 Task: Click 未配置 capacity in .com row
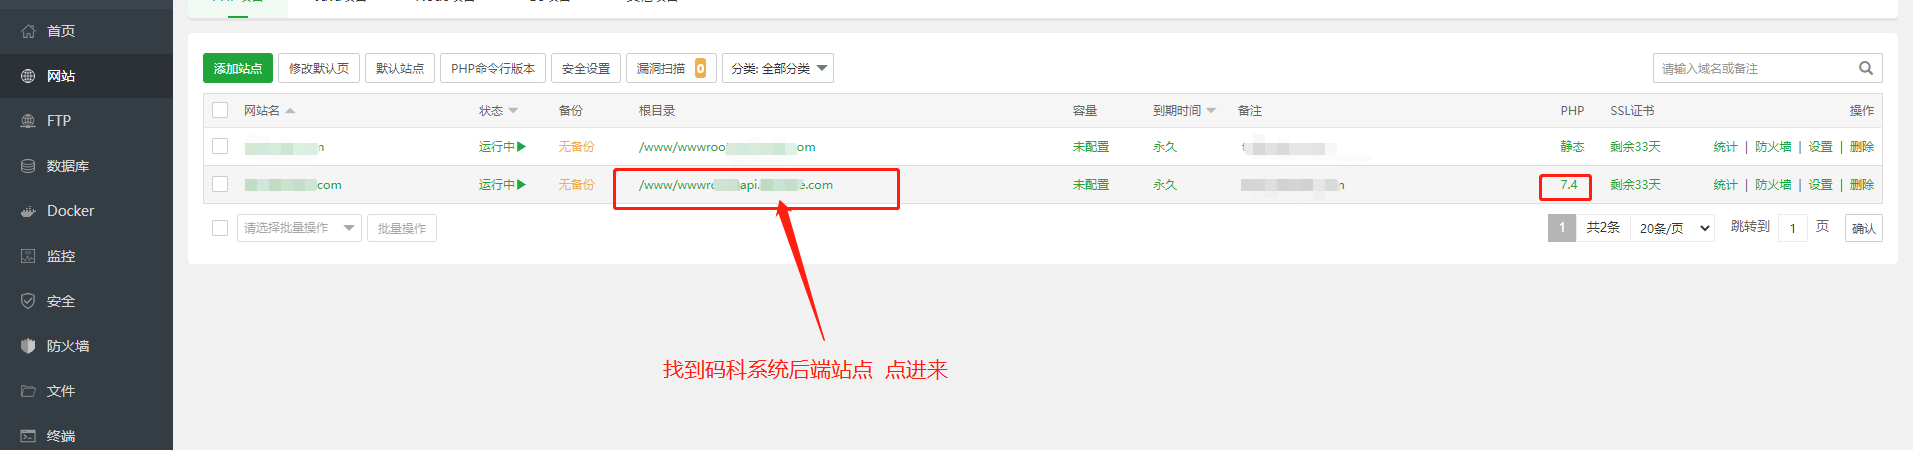1091,185
